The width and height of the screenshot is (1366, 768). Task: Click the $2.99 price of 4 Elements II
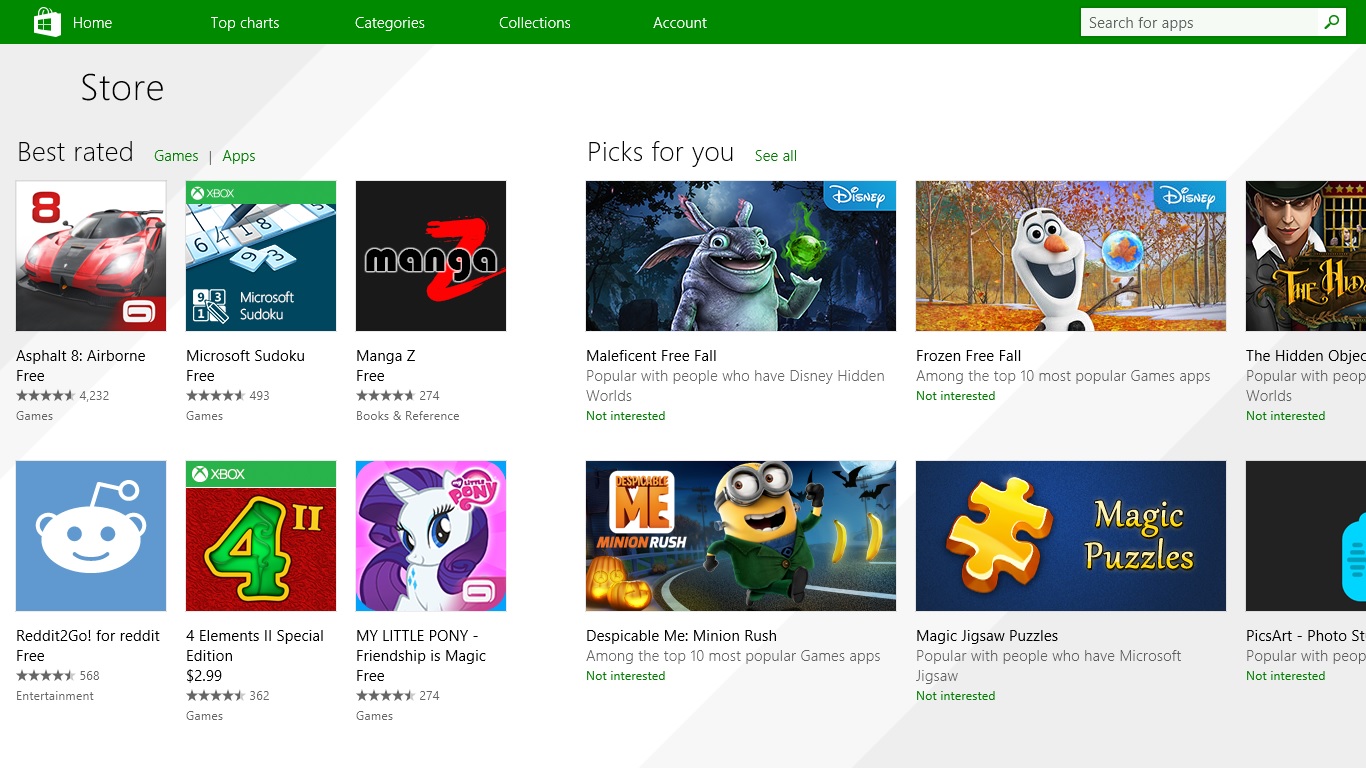click(204, 676)
